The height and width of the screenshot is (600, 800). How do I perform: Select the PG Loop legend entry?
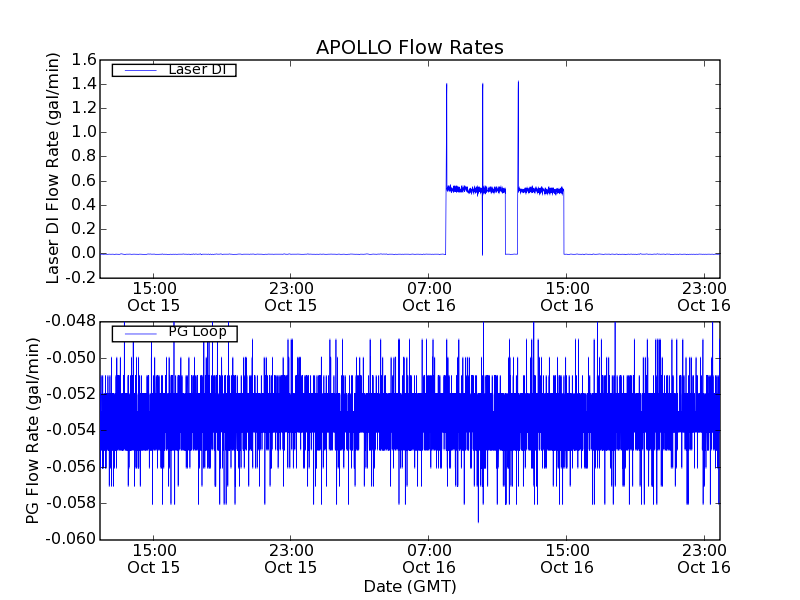tap(174, 333)
